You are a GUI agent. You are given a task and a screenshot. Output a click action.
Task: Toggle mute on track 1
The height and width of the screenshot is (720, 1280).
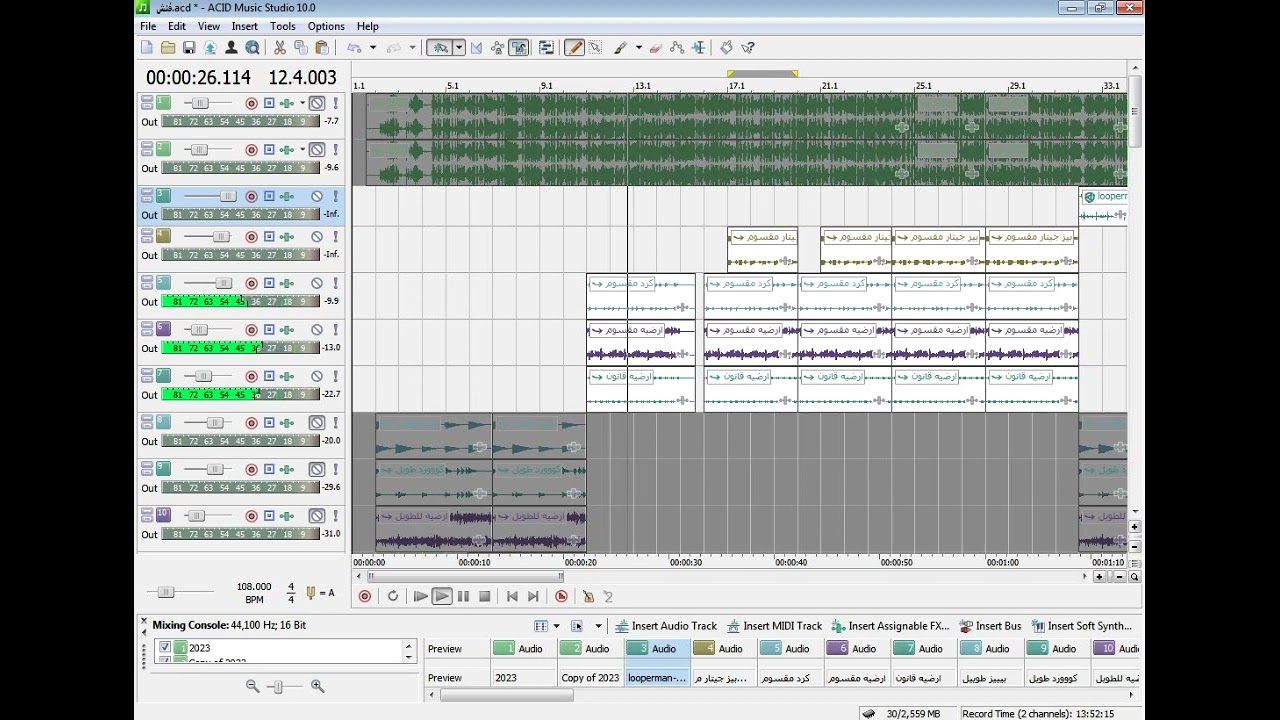(317, 103)
